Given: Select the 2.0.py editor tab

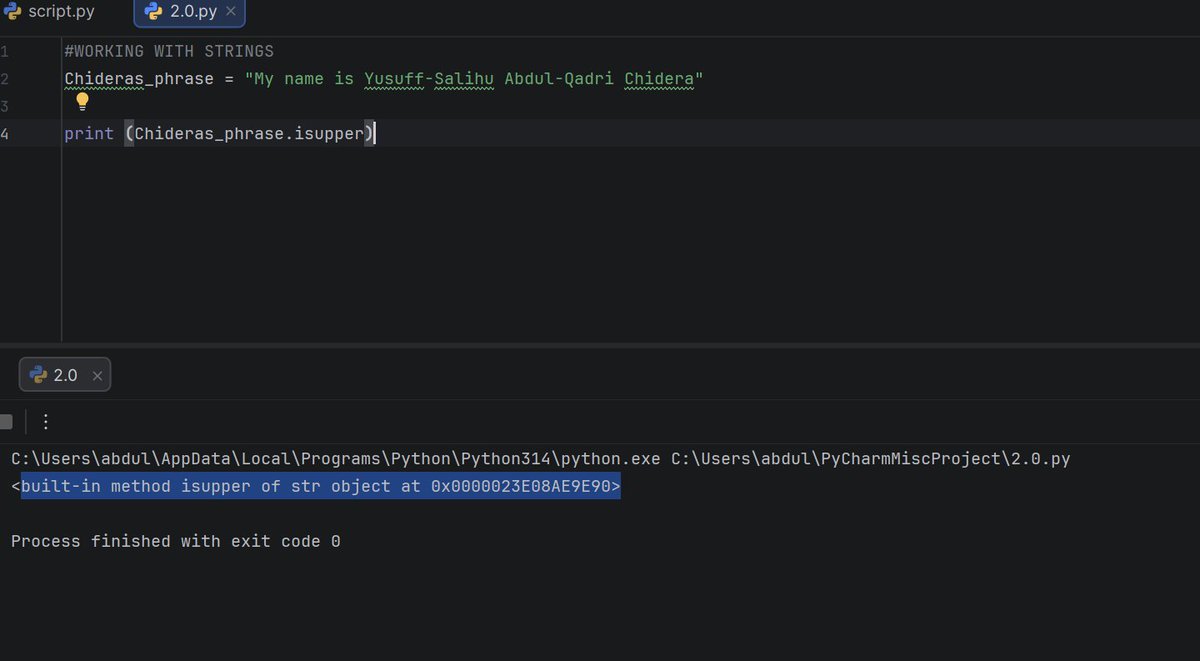Looking at the screenshot, I should (188, 12).
